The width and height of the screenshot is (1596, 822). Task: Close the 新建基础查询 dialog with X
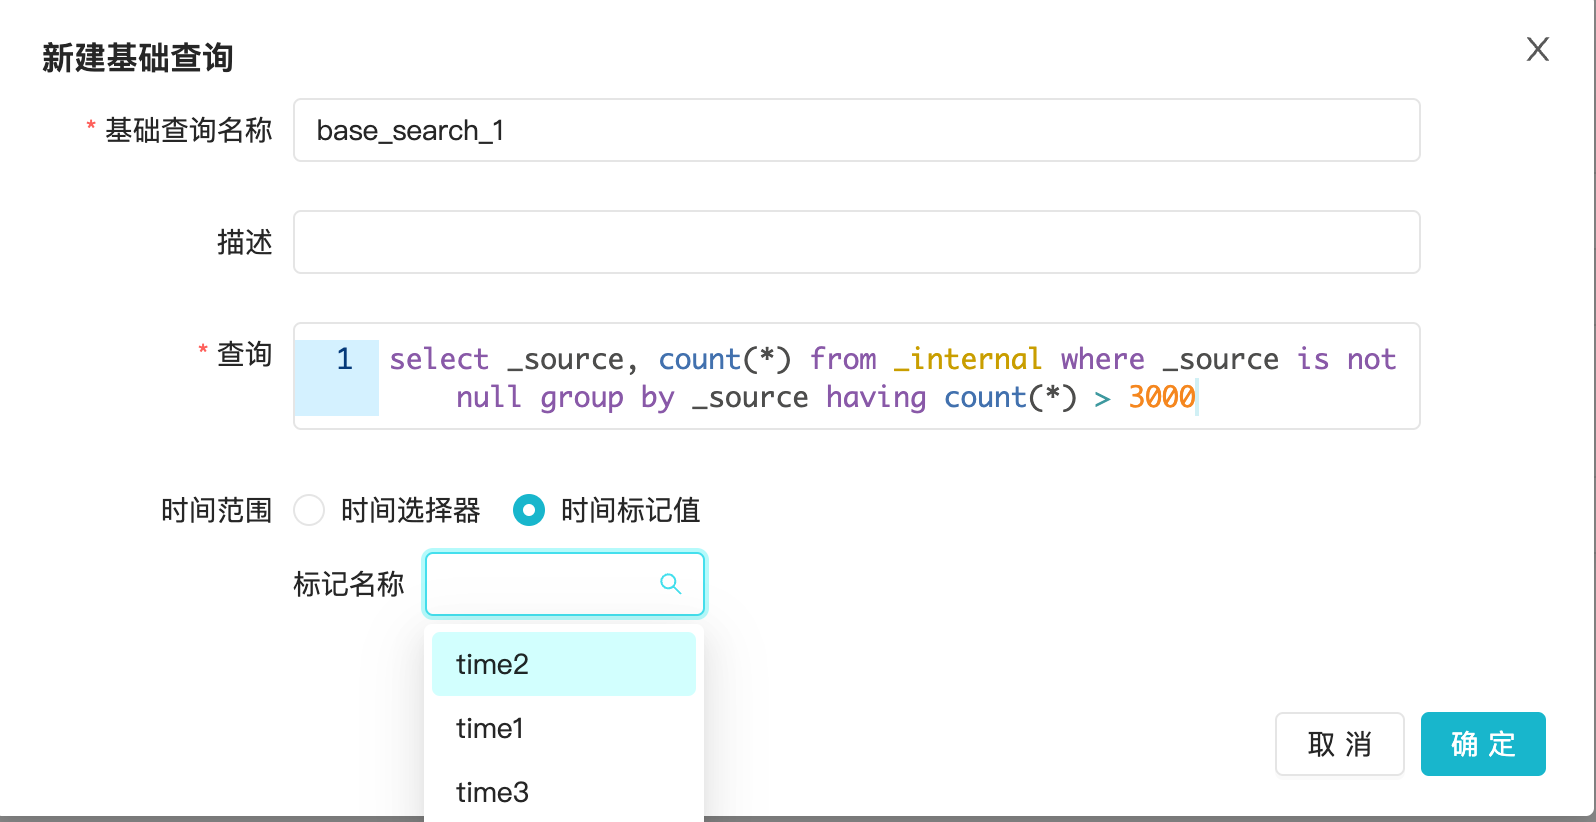pos(1537,49)
